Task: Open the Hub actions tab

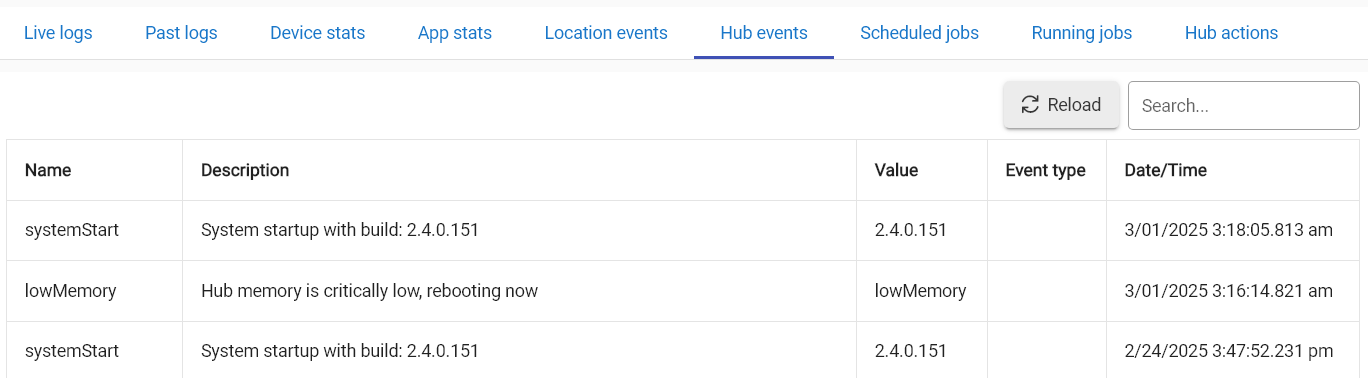Action: (1232, 33)
